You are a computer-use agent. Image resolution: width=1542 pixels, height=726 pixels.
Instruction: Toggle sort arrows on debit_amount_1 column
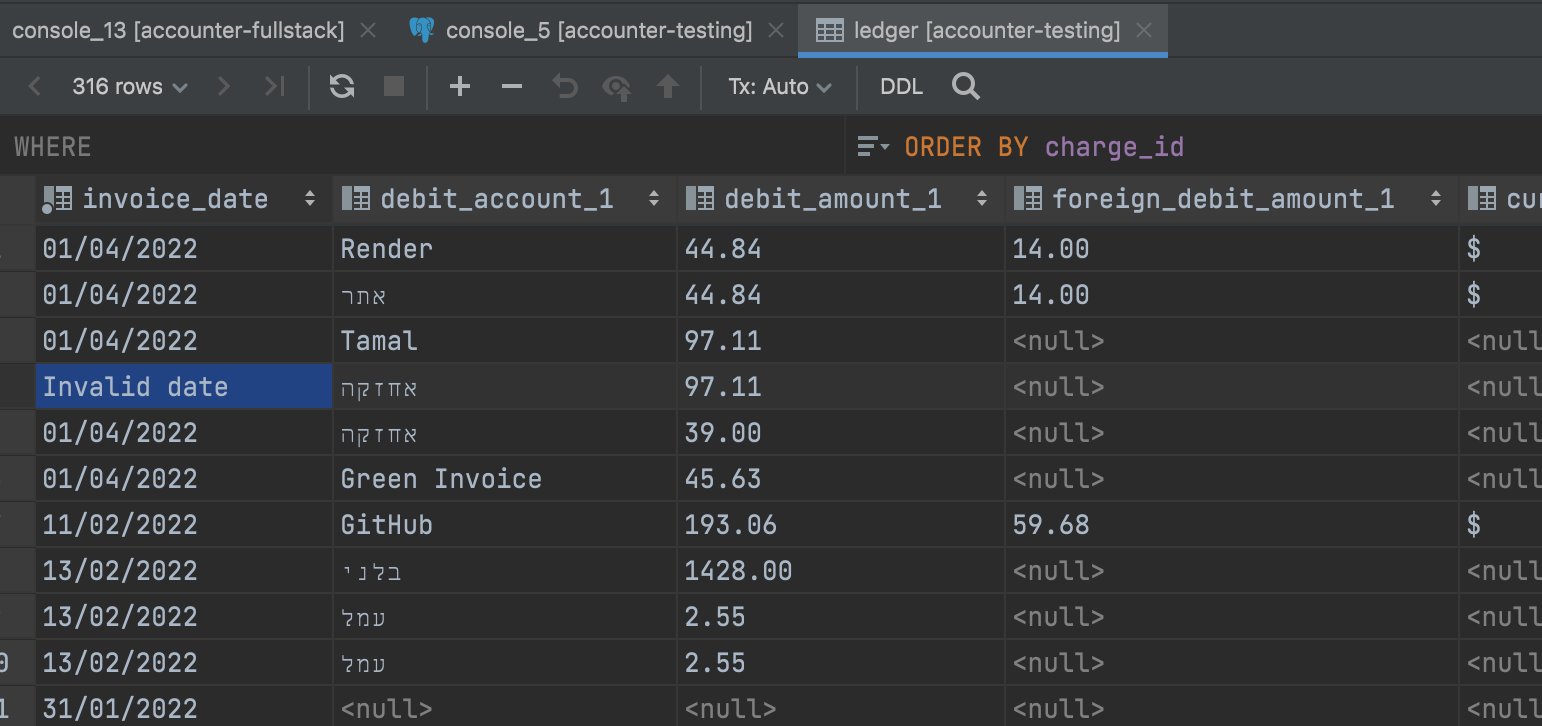point(982,199)
